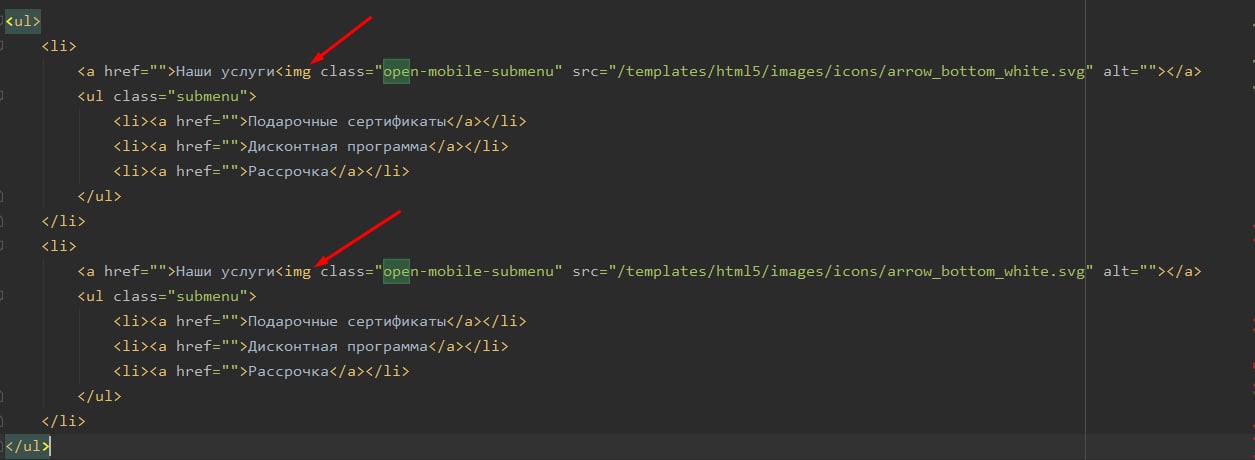Toggle fold marker beside second top-level <li> line
Image resolution: width=1255 pixels, height=460 pixels.
3,246
